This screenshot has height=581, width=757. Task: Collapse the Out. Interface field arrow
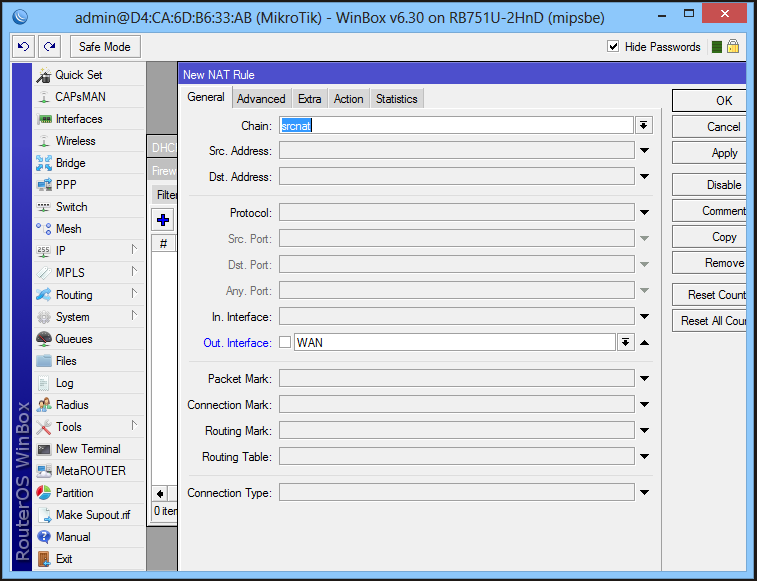point(645,343)
